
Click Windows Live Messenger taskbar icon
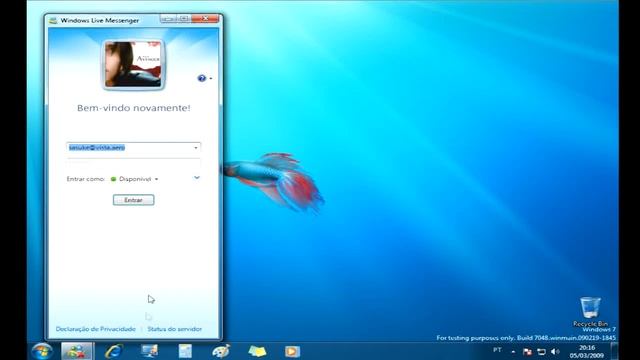[77, 351]
